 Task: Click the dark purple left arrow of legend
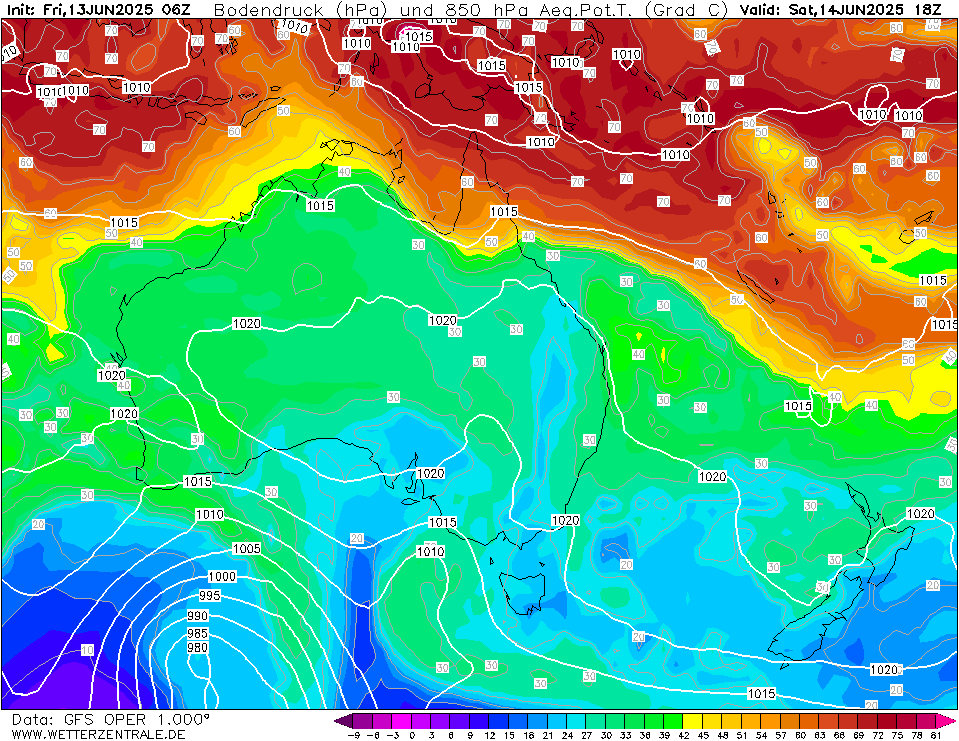343,720
